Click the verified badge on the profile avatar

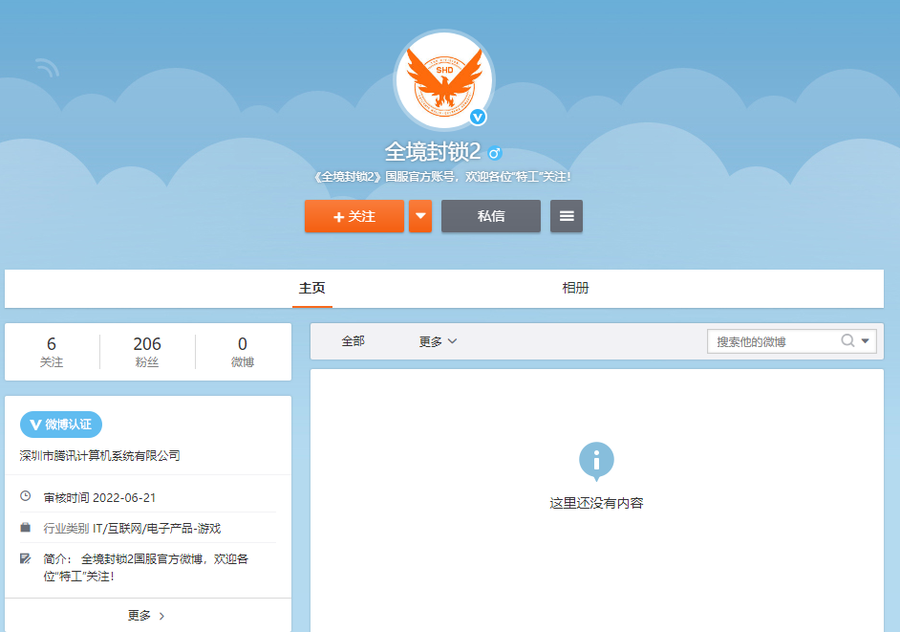477,117
